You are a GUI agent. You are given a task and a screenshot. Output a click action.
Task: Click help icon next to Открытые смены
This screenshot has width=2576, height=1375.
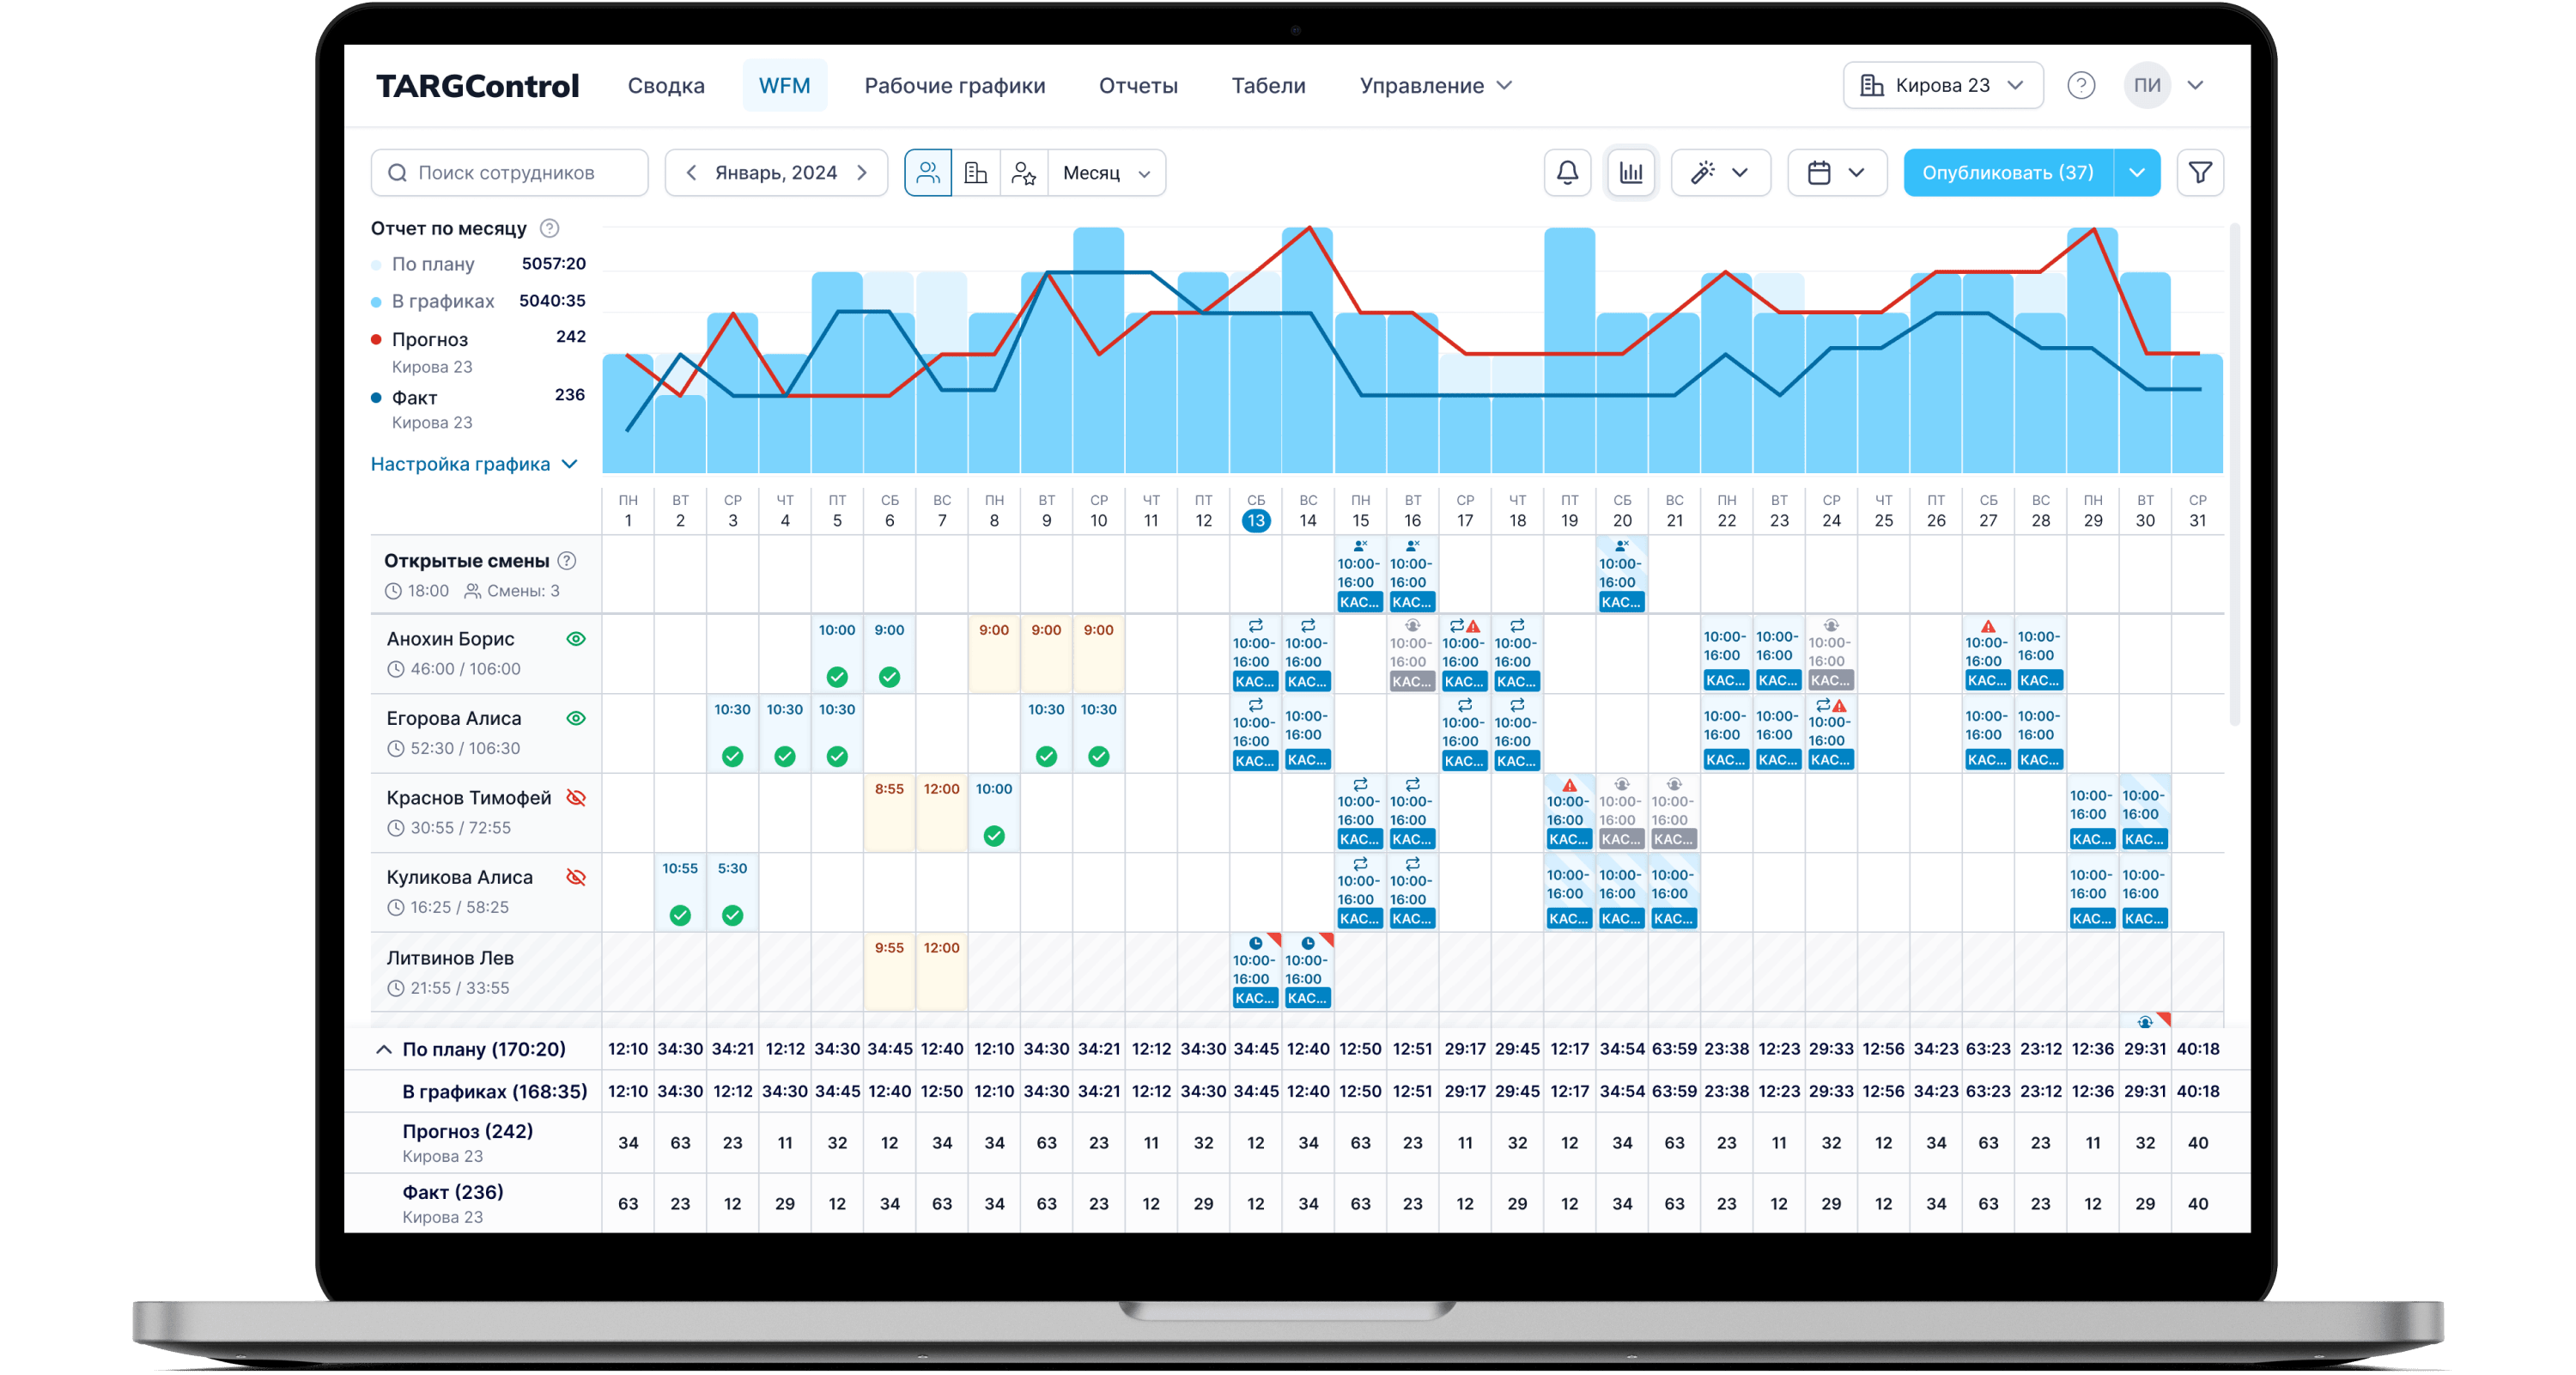tap(567, 560)
